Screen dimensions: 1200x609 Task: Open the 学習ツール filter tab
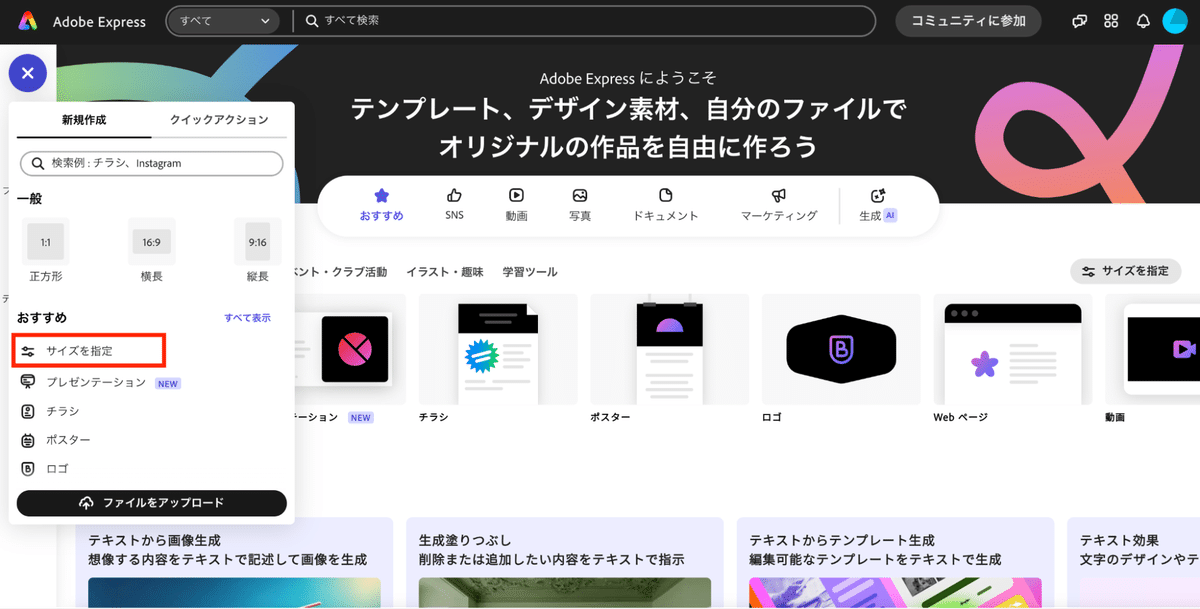click(x=530, y=272)
